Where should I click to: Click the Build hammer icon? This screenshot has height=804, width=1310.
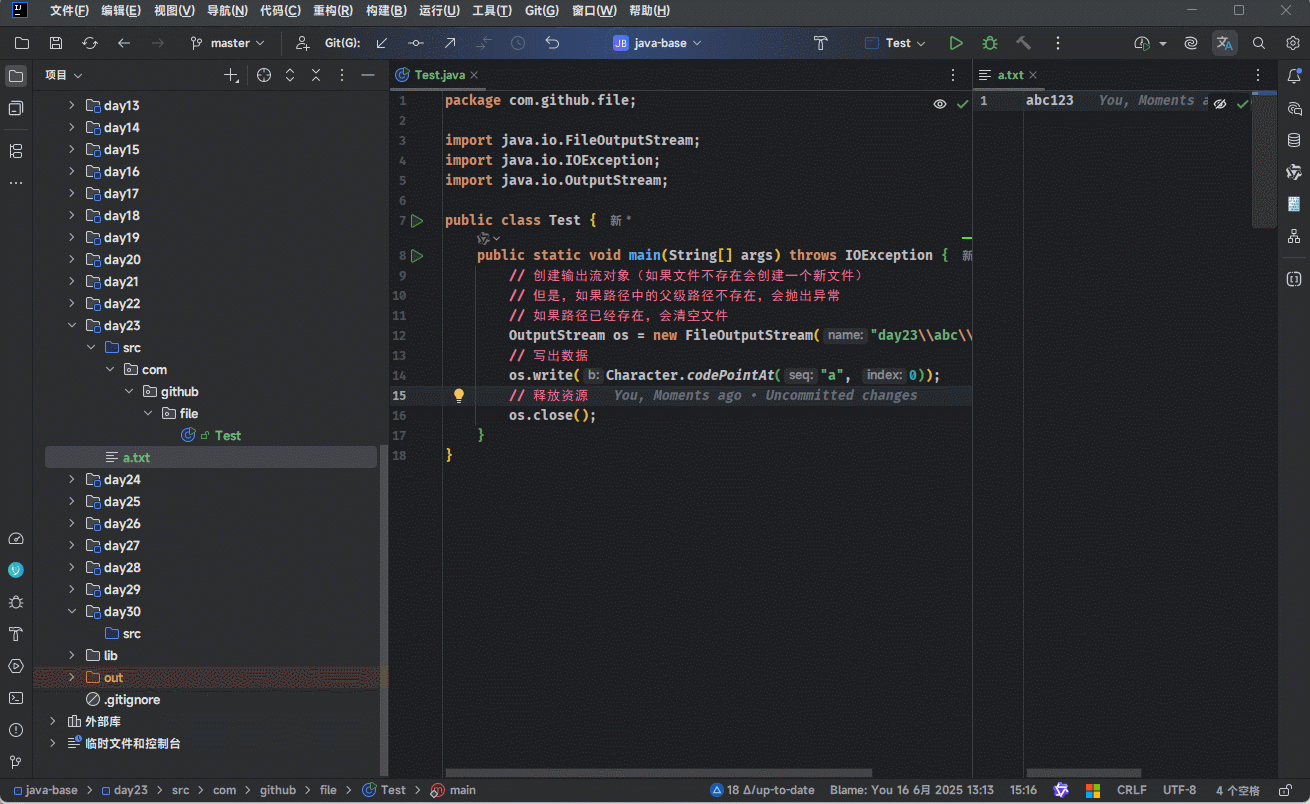click(x=1023, y=43)
